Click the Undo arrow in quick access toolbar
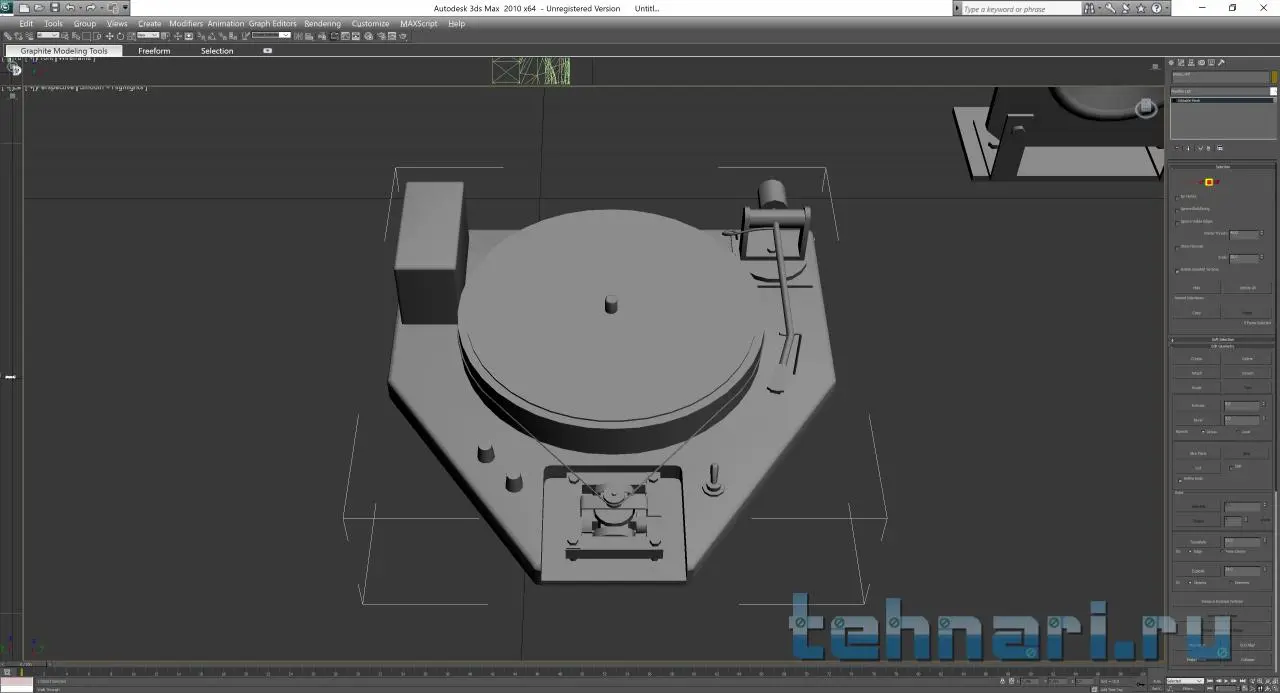The height and width of the screenshot is (693, 1280). [69, 7]
